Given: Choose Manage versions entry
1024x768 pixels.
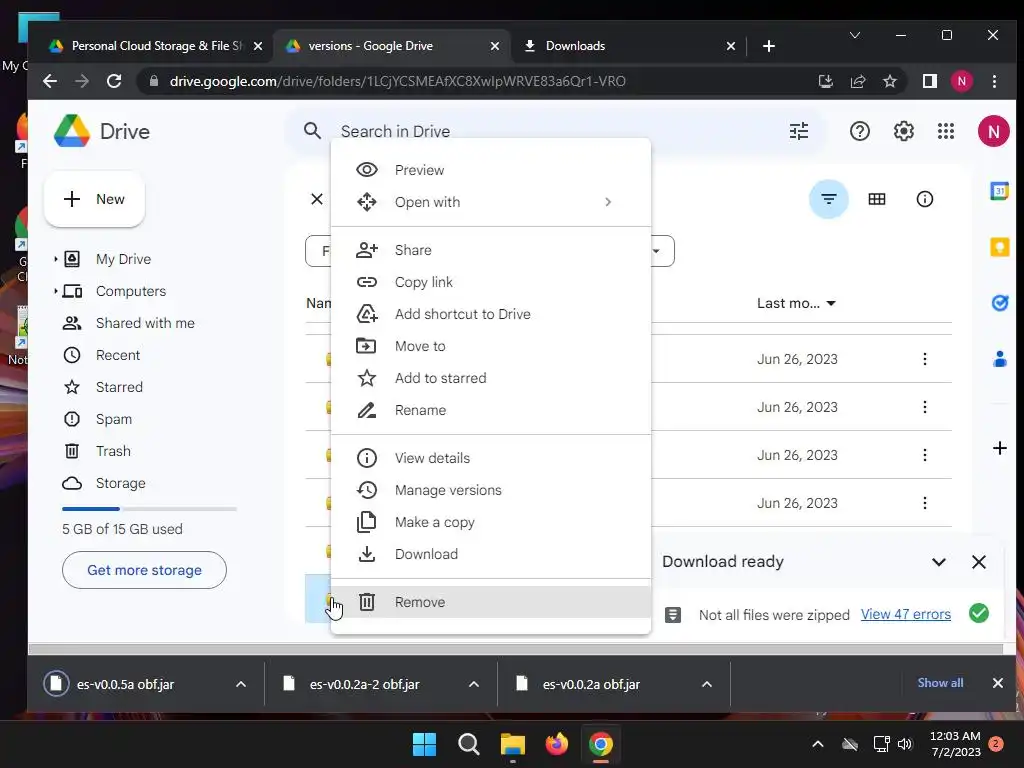Looking at the screenshot, I should (490, 490).
